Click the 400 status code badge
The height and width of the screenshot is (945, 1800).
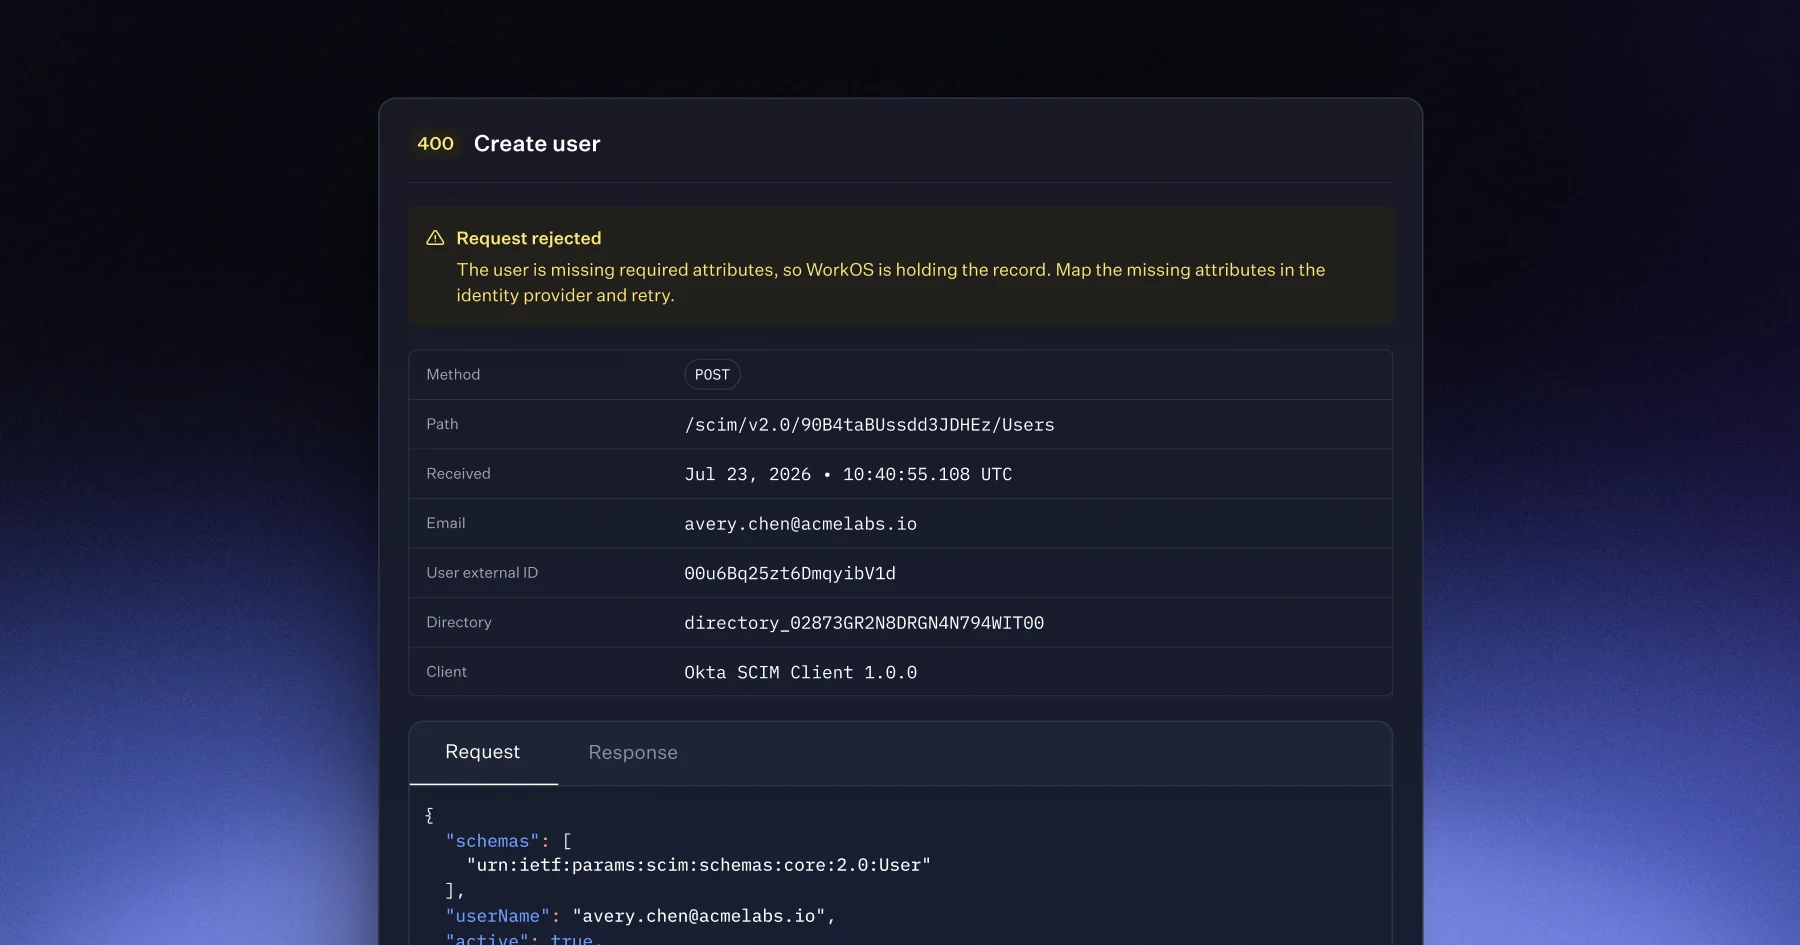click(435, 144)
